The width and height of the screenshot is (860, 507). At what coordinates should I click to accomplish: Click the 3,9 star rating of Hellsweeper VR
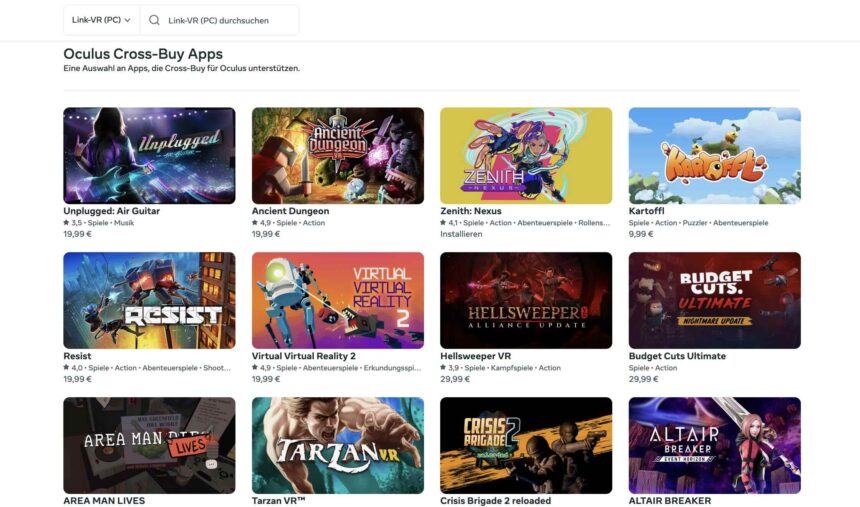click(450, 368)
